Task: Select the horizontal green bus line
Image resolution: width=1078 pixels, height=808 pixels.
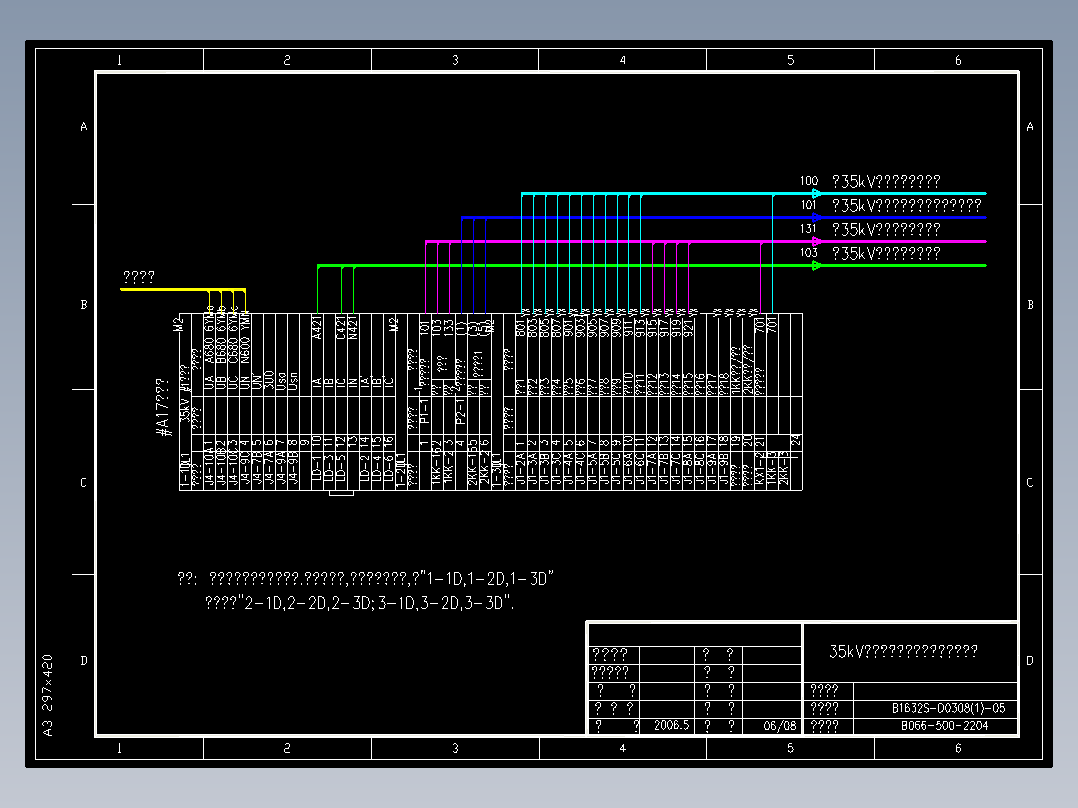Action: point(651,265)
